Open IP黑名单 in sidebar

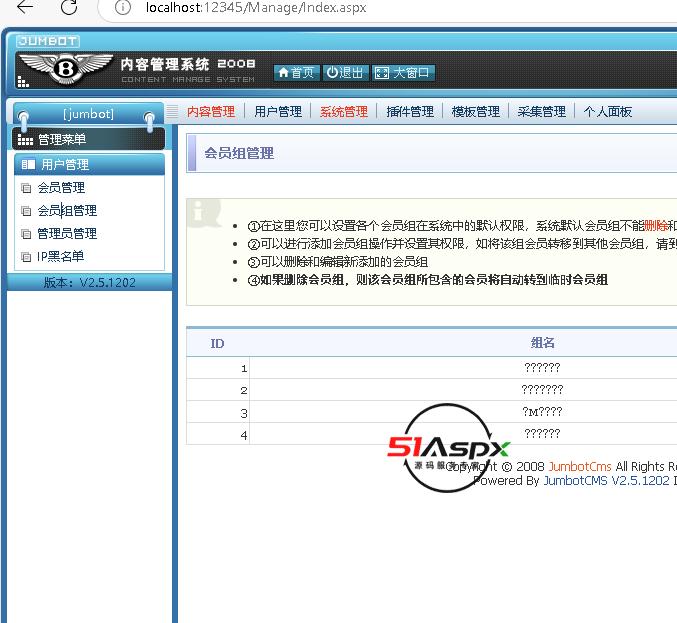pos(60,256)
